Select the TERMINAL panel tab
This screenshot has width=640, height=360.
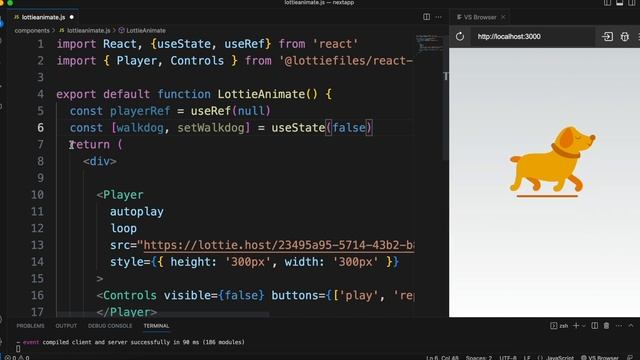pyautogui.click(x=156, y=326)
